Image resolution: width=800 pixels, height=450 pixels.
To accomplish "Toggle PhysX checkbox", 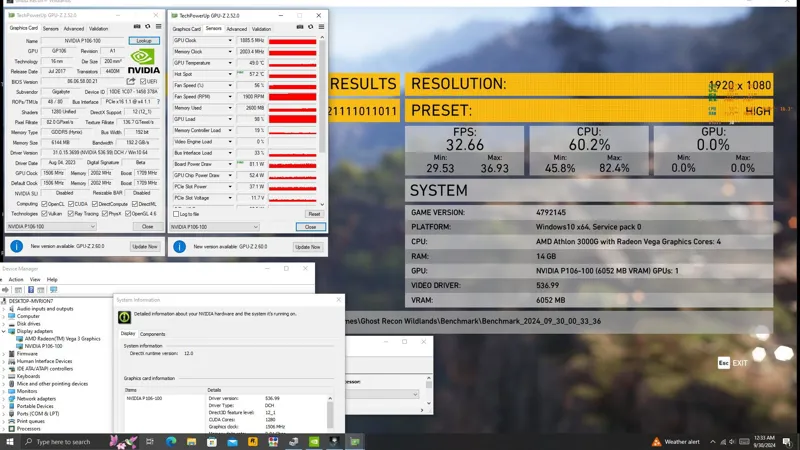I will click(105, 214).
